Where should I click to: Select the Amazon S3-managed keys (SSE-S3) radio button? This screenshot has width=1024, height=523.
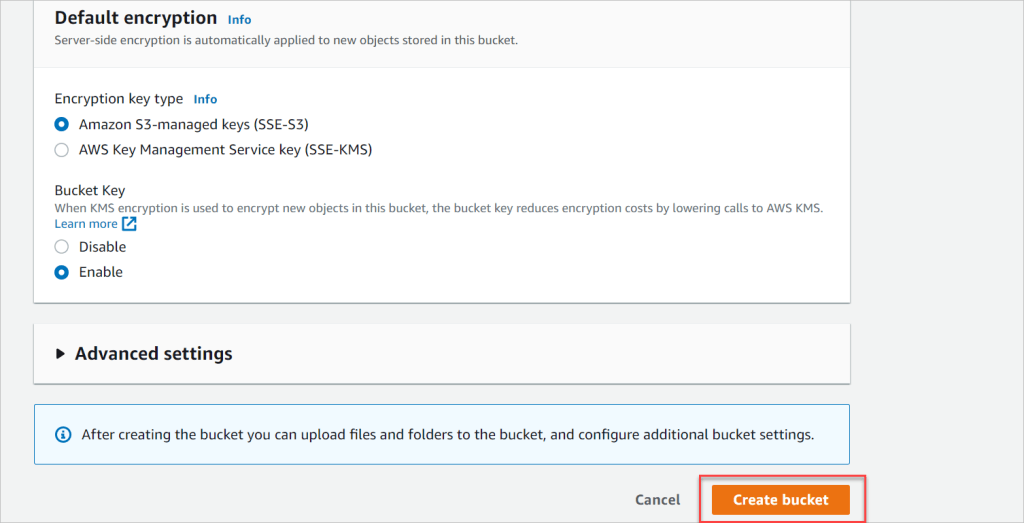tap(61, 124)
